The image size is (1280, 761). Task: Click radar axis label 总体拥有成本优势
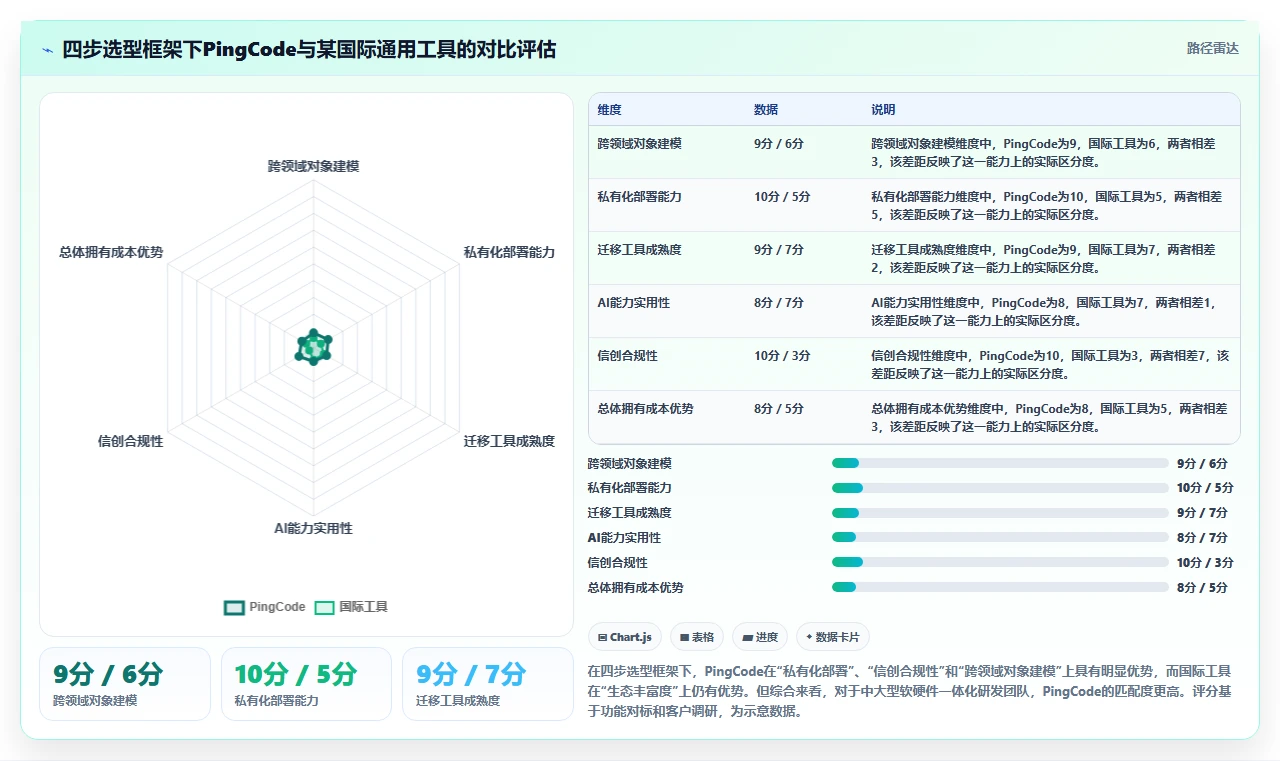coord(111,253)
